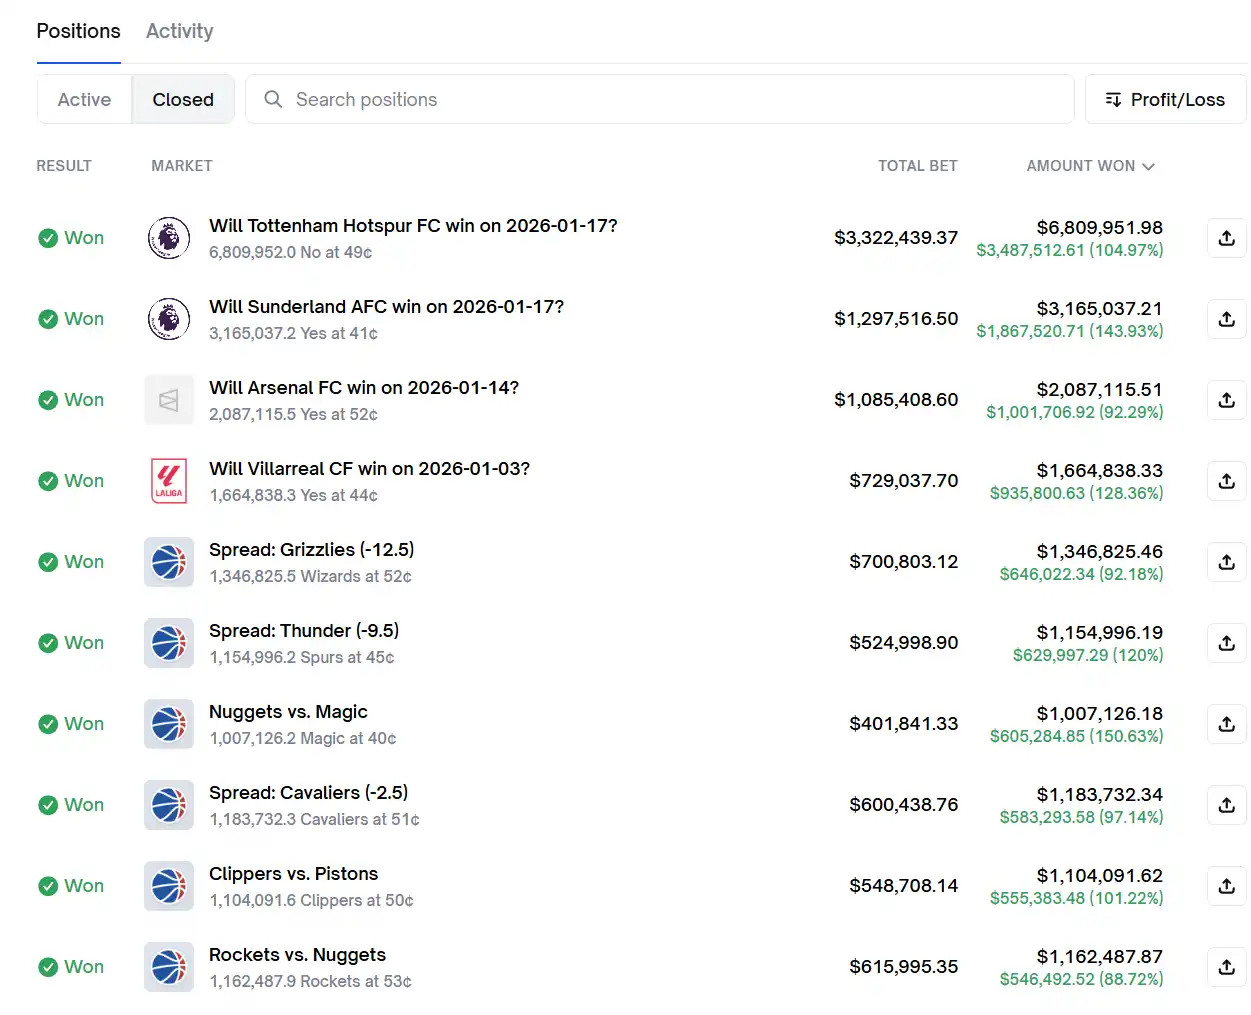The width and height of the screenshot is (1251, 1015).
Task: Select profit $546,492.52 (88.72%)
Action: click(1081, 979)
